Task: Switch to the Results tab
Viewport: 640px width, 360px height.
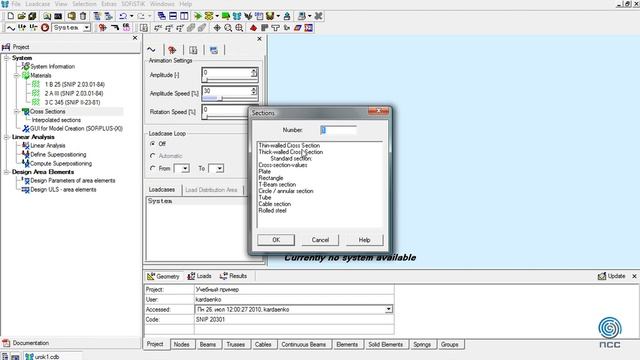Action: point(233,276)
